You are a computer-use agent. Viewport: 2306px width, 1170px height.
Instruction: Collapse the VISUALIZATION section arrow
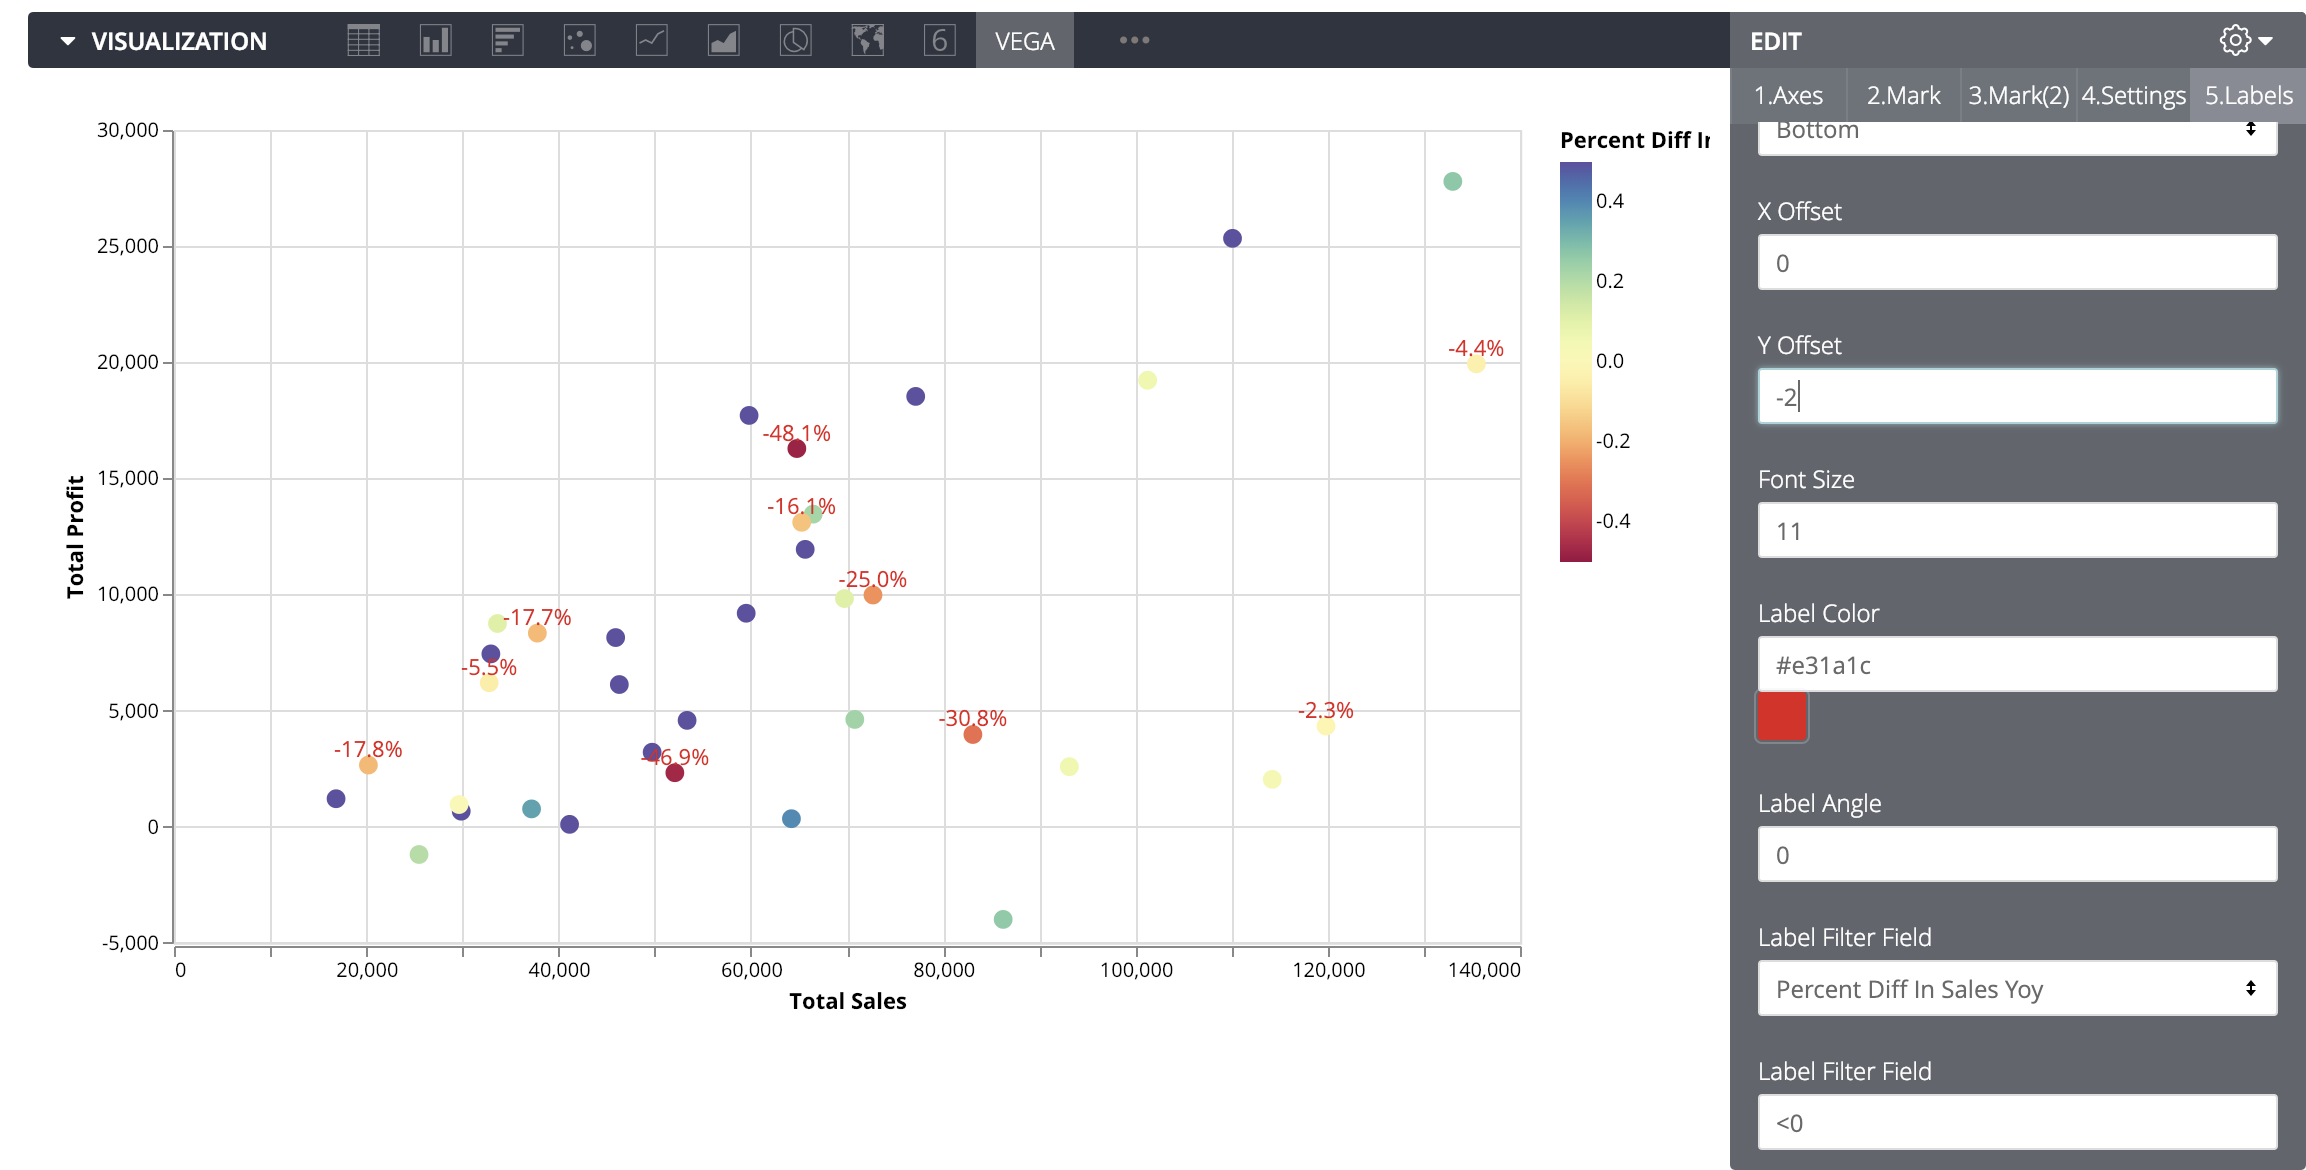pyautogui.click(x=68, y=41)
